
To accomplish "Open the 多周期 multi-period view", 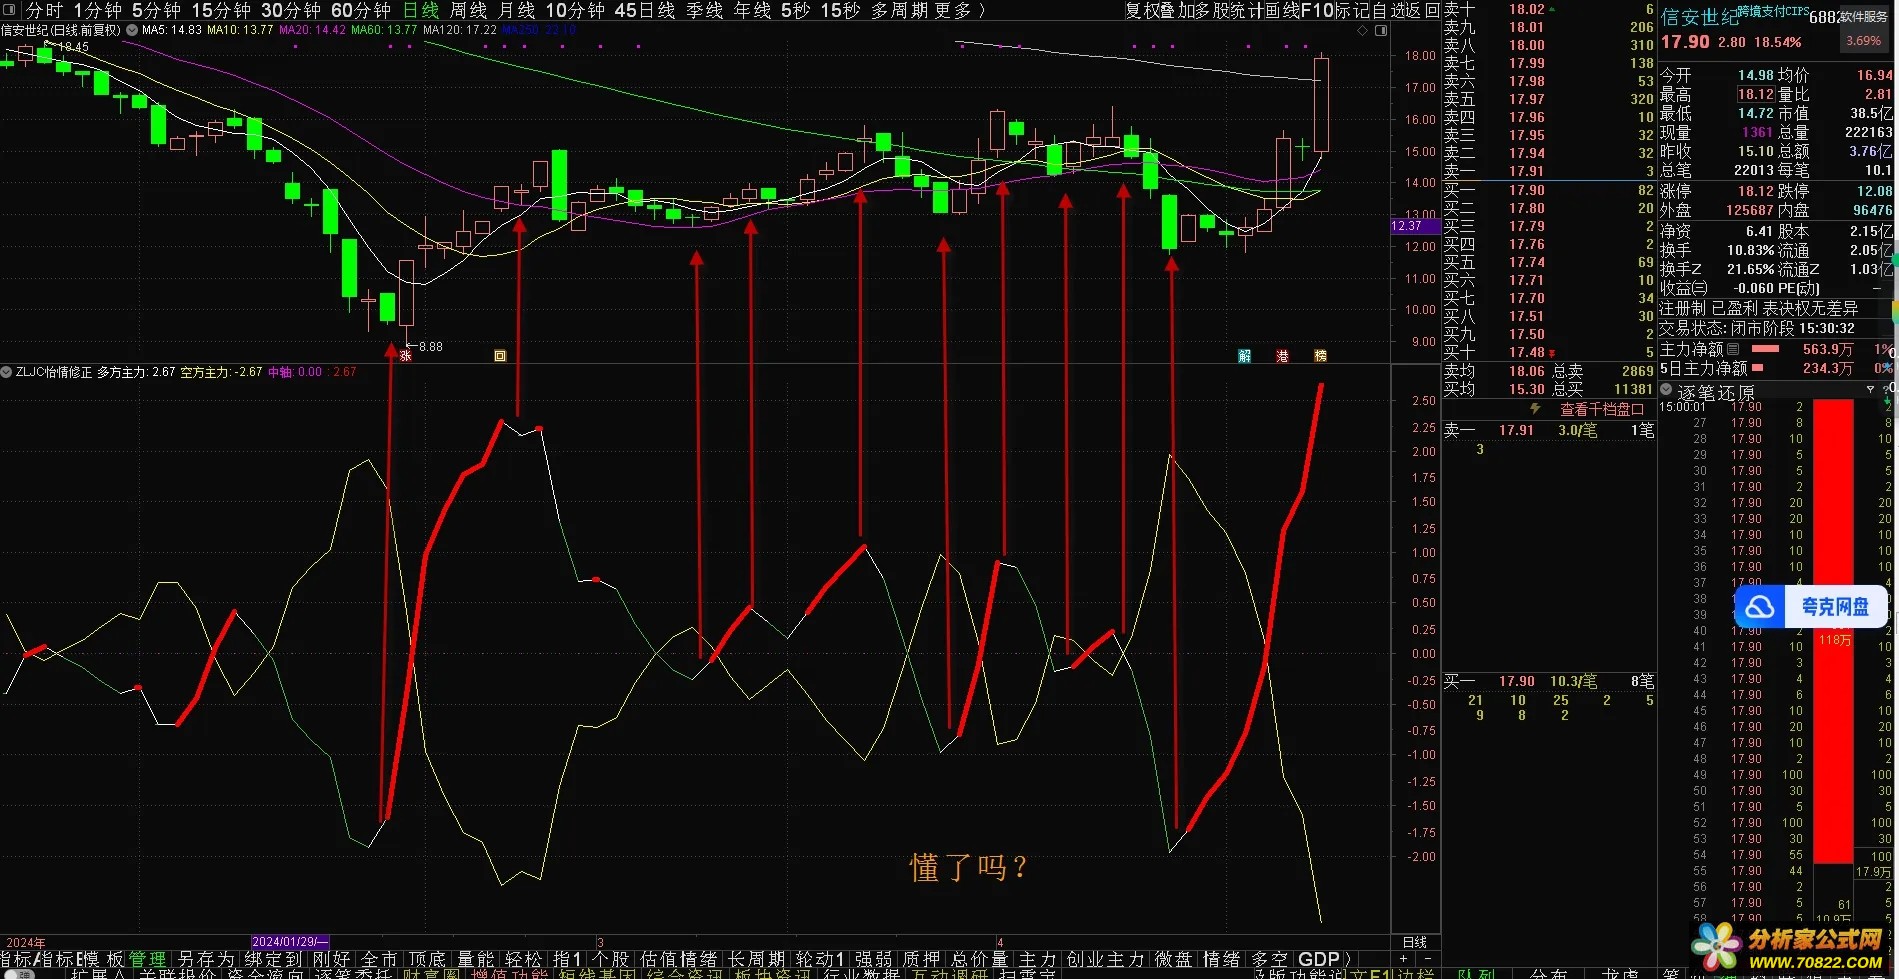I will coord(898,10).
